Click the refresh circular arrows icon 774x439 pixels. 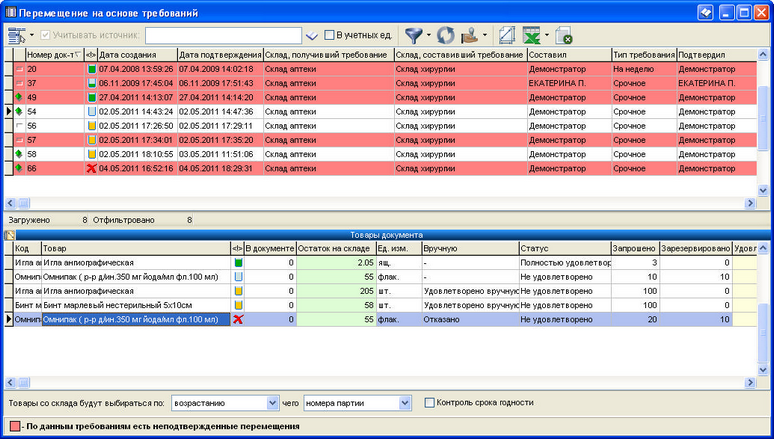[x=445, y=35]
